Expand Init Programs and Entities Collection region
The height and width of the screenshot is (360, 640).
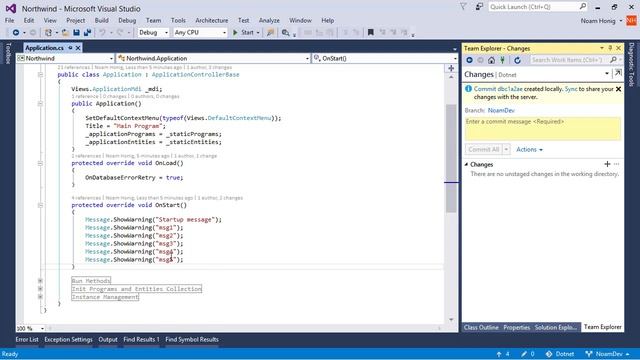point(40,289)
